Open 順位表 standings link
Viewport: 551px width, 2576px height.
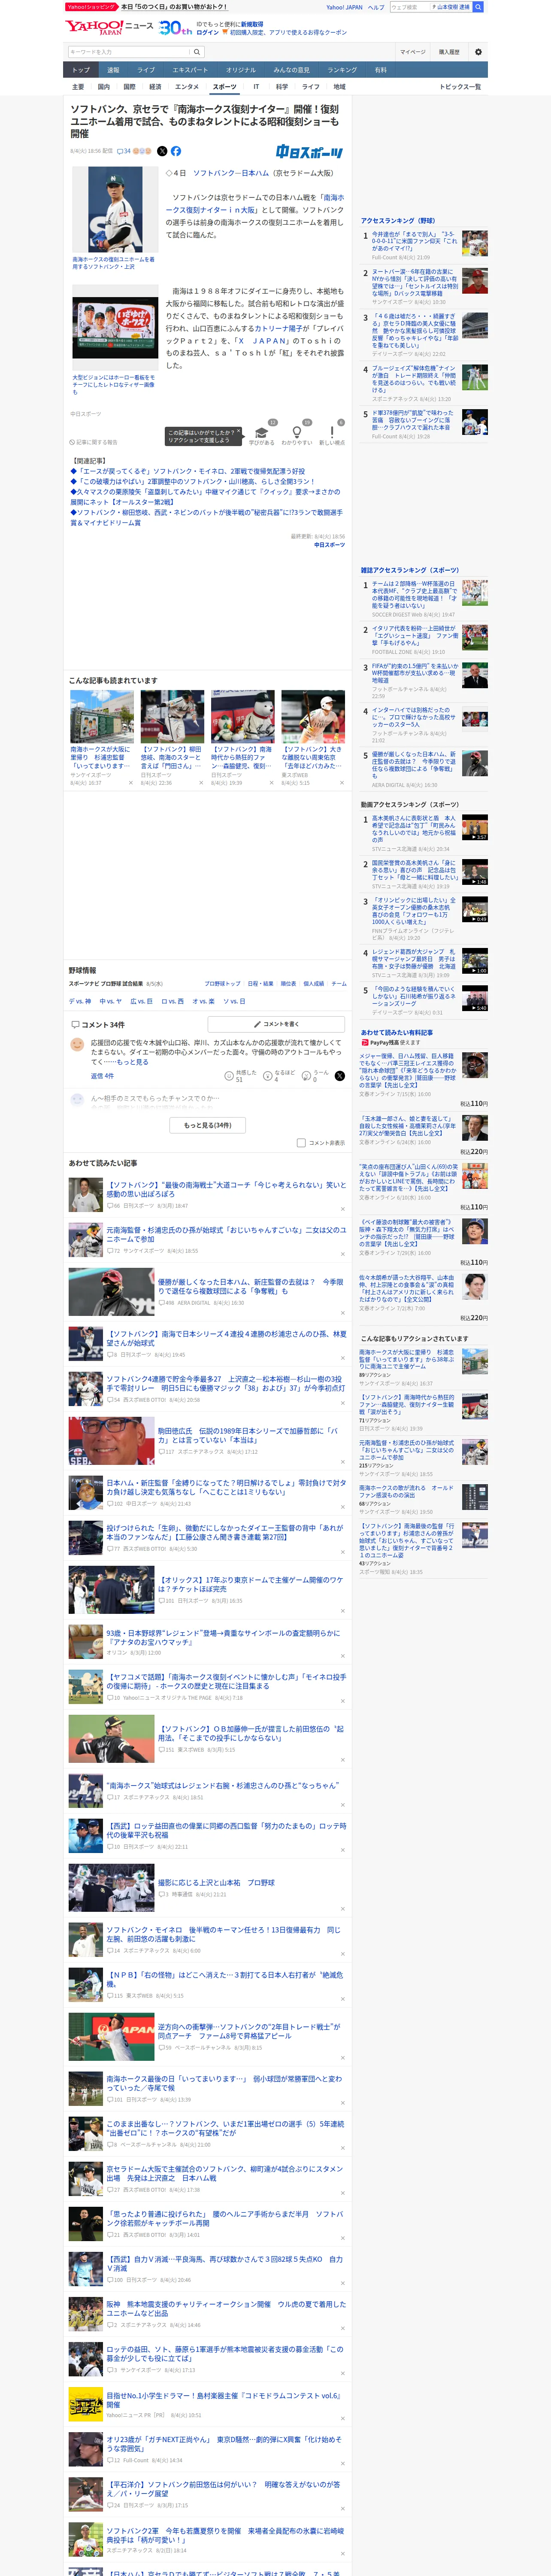click(x=288, y=984)
